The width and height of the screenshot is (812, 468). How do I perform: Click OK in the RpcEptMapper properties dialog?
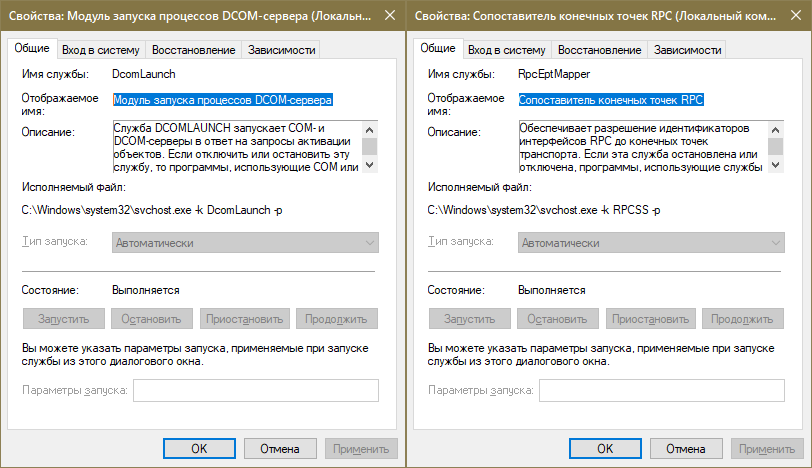pos(605,449)
